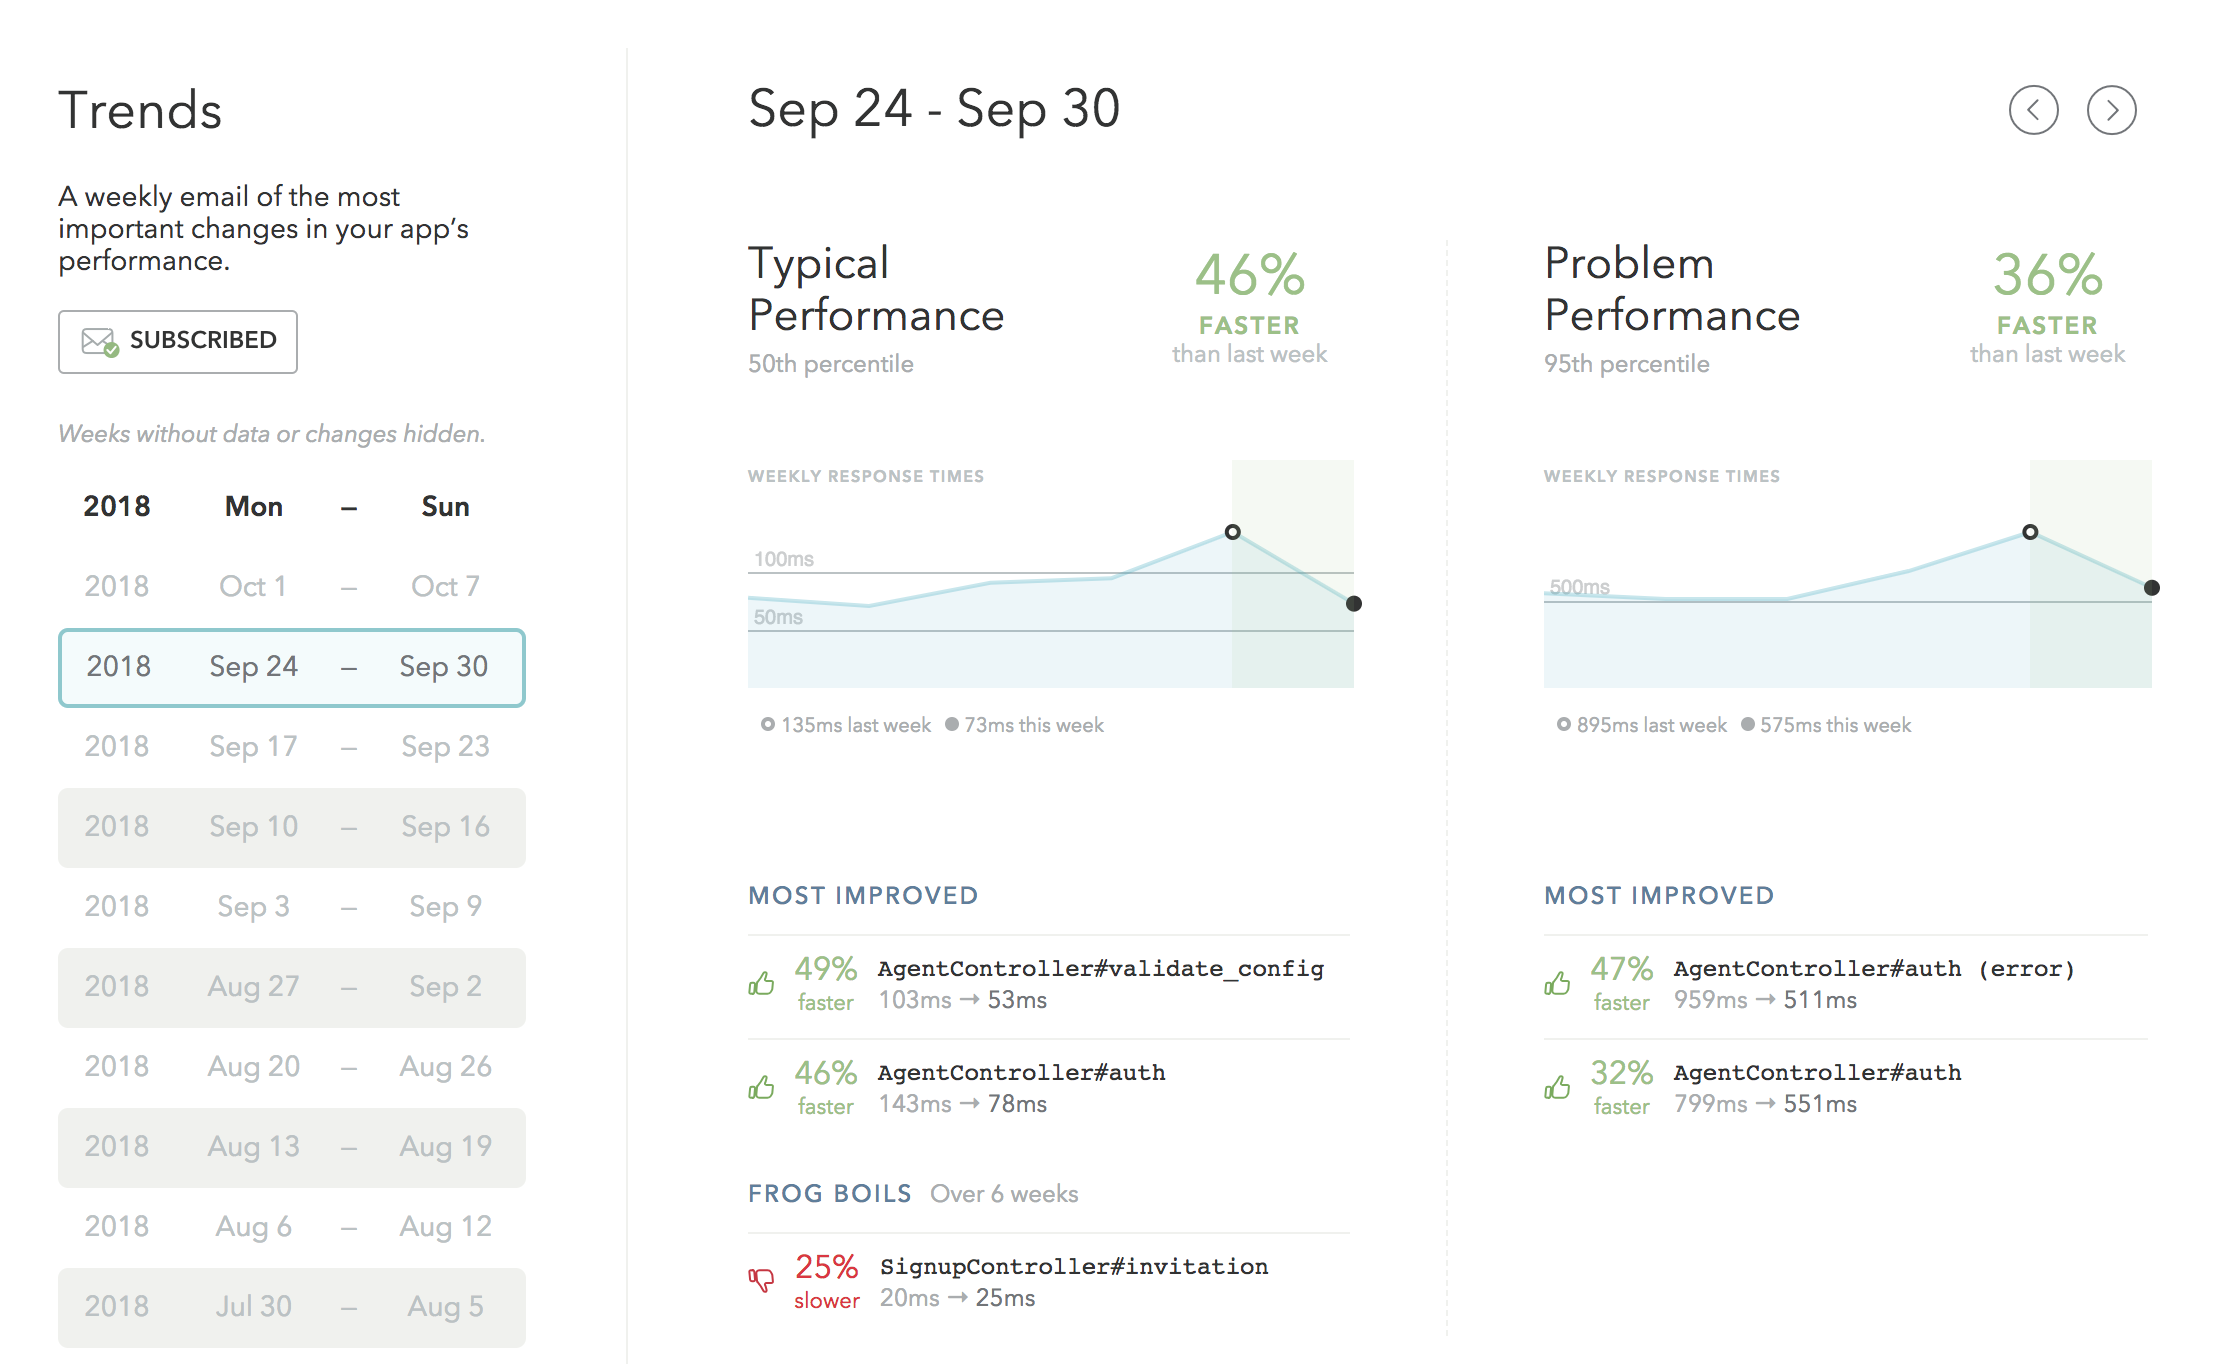Click the right navigation arrow button
The image size is (2228, 1364).
point(2110,110)
